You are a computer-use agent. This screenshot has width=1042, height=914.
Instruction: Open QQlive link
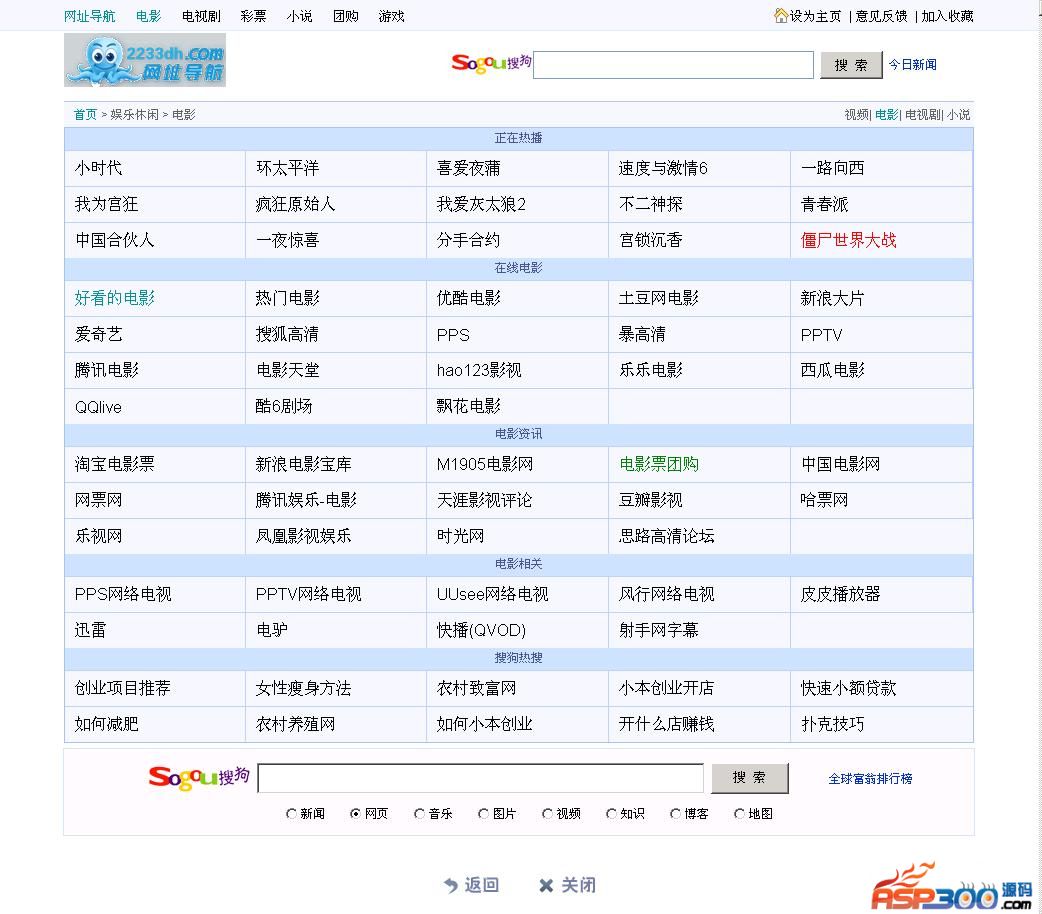click(x=98, y=407)
